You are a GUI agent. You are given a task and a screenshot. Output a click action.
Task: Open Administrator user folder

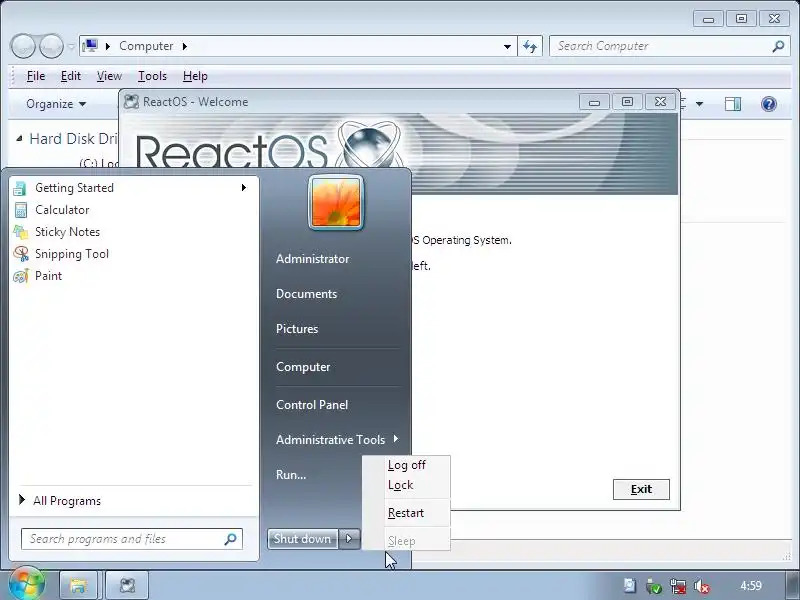pyautogui.click(x=313, y=259)
